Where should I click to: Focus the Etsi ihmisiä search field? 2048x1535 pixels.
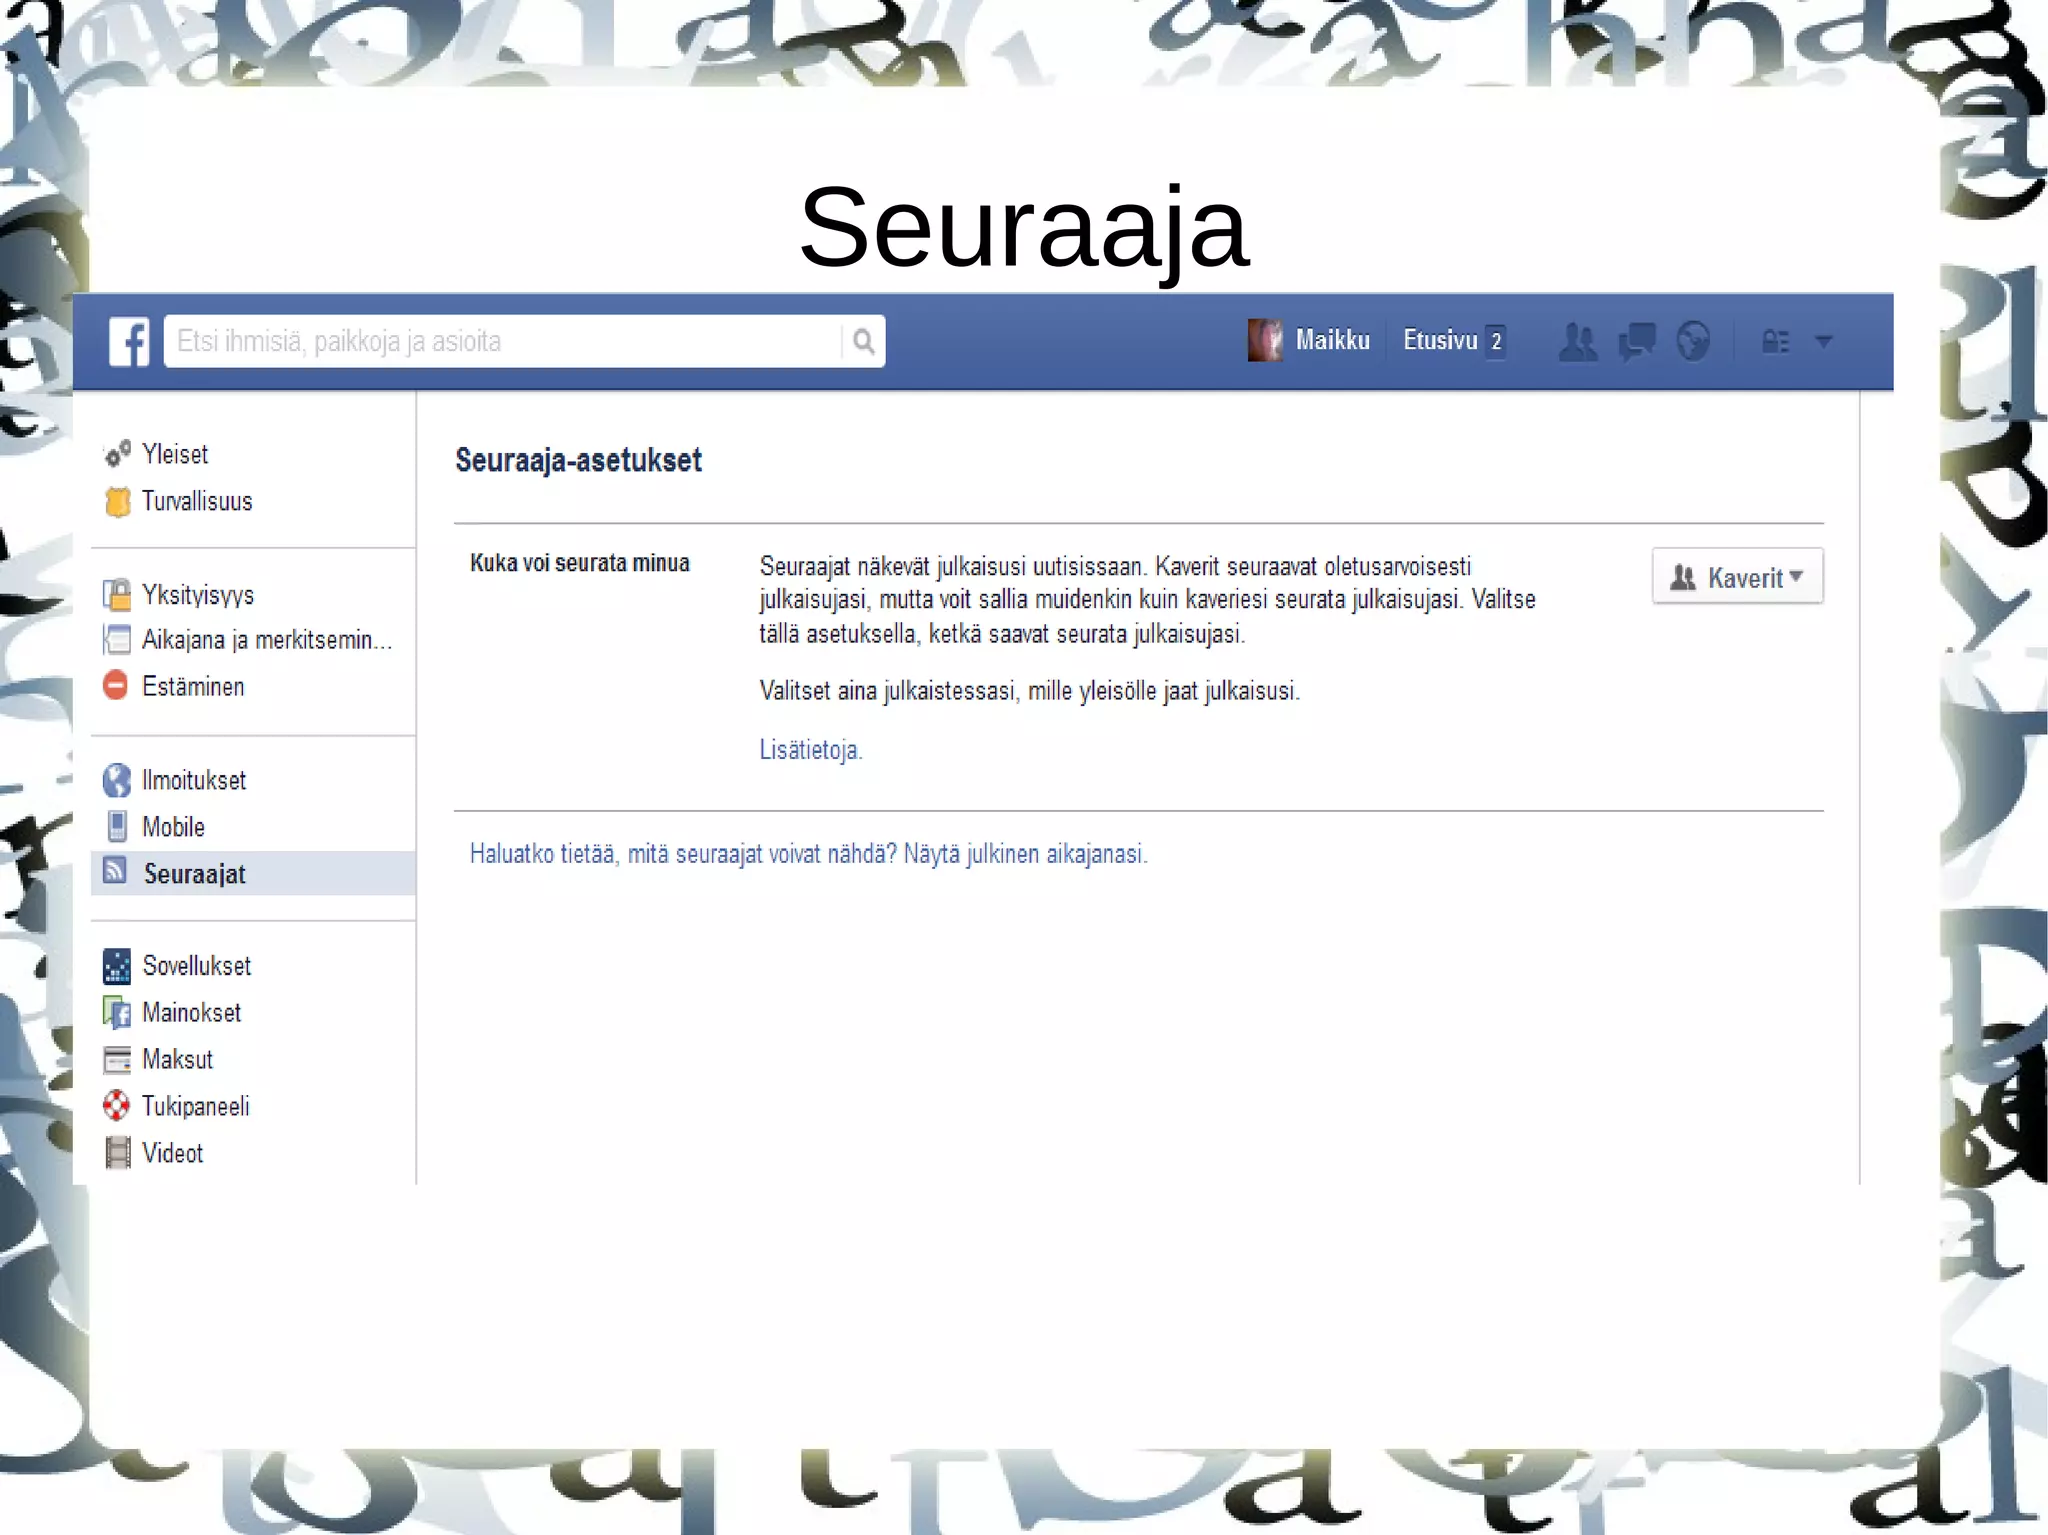click(x=500, y=342)
